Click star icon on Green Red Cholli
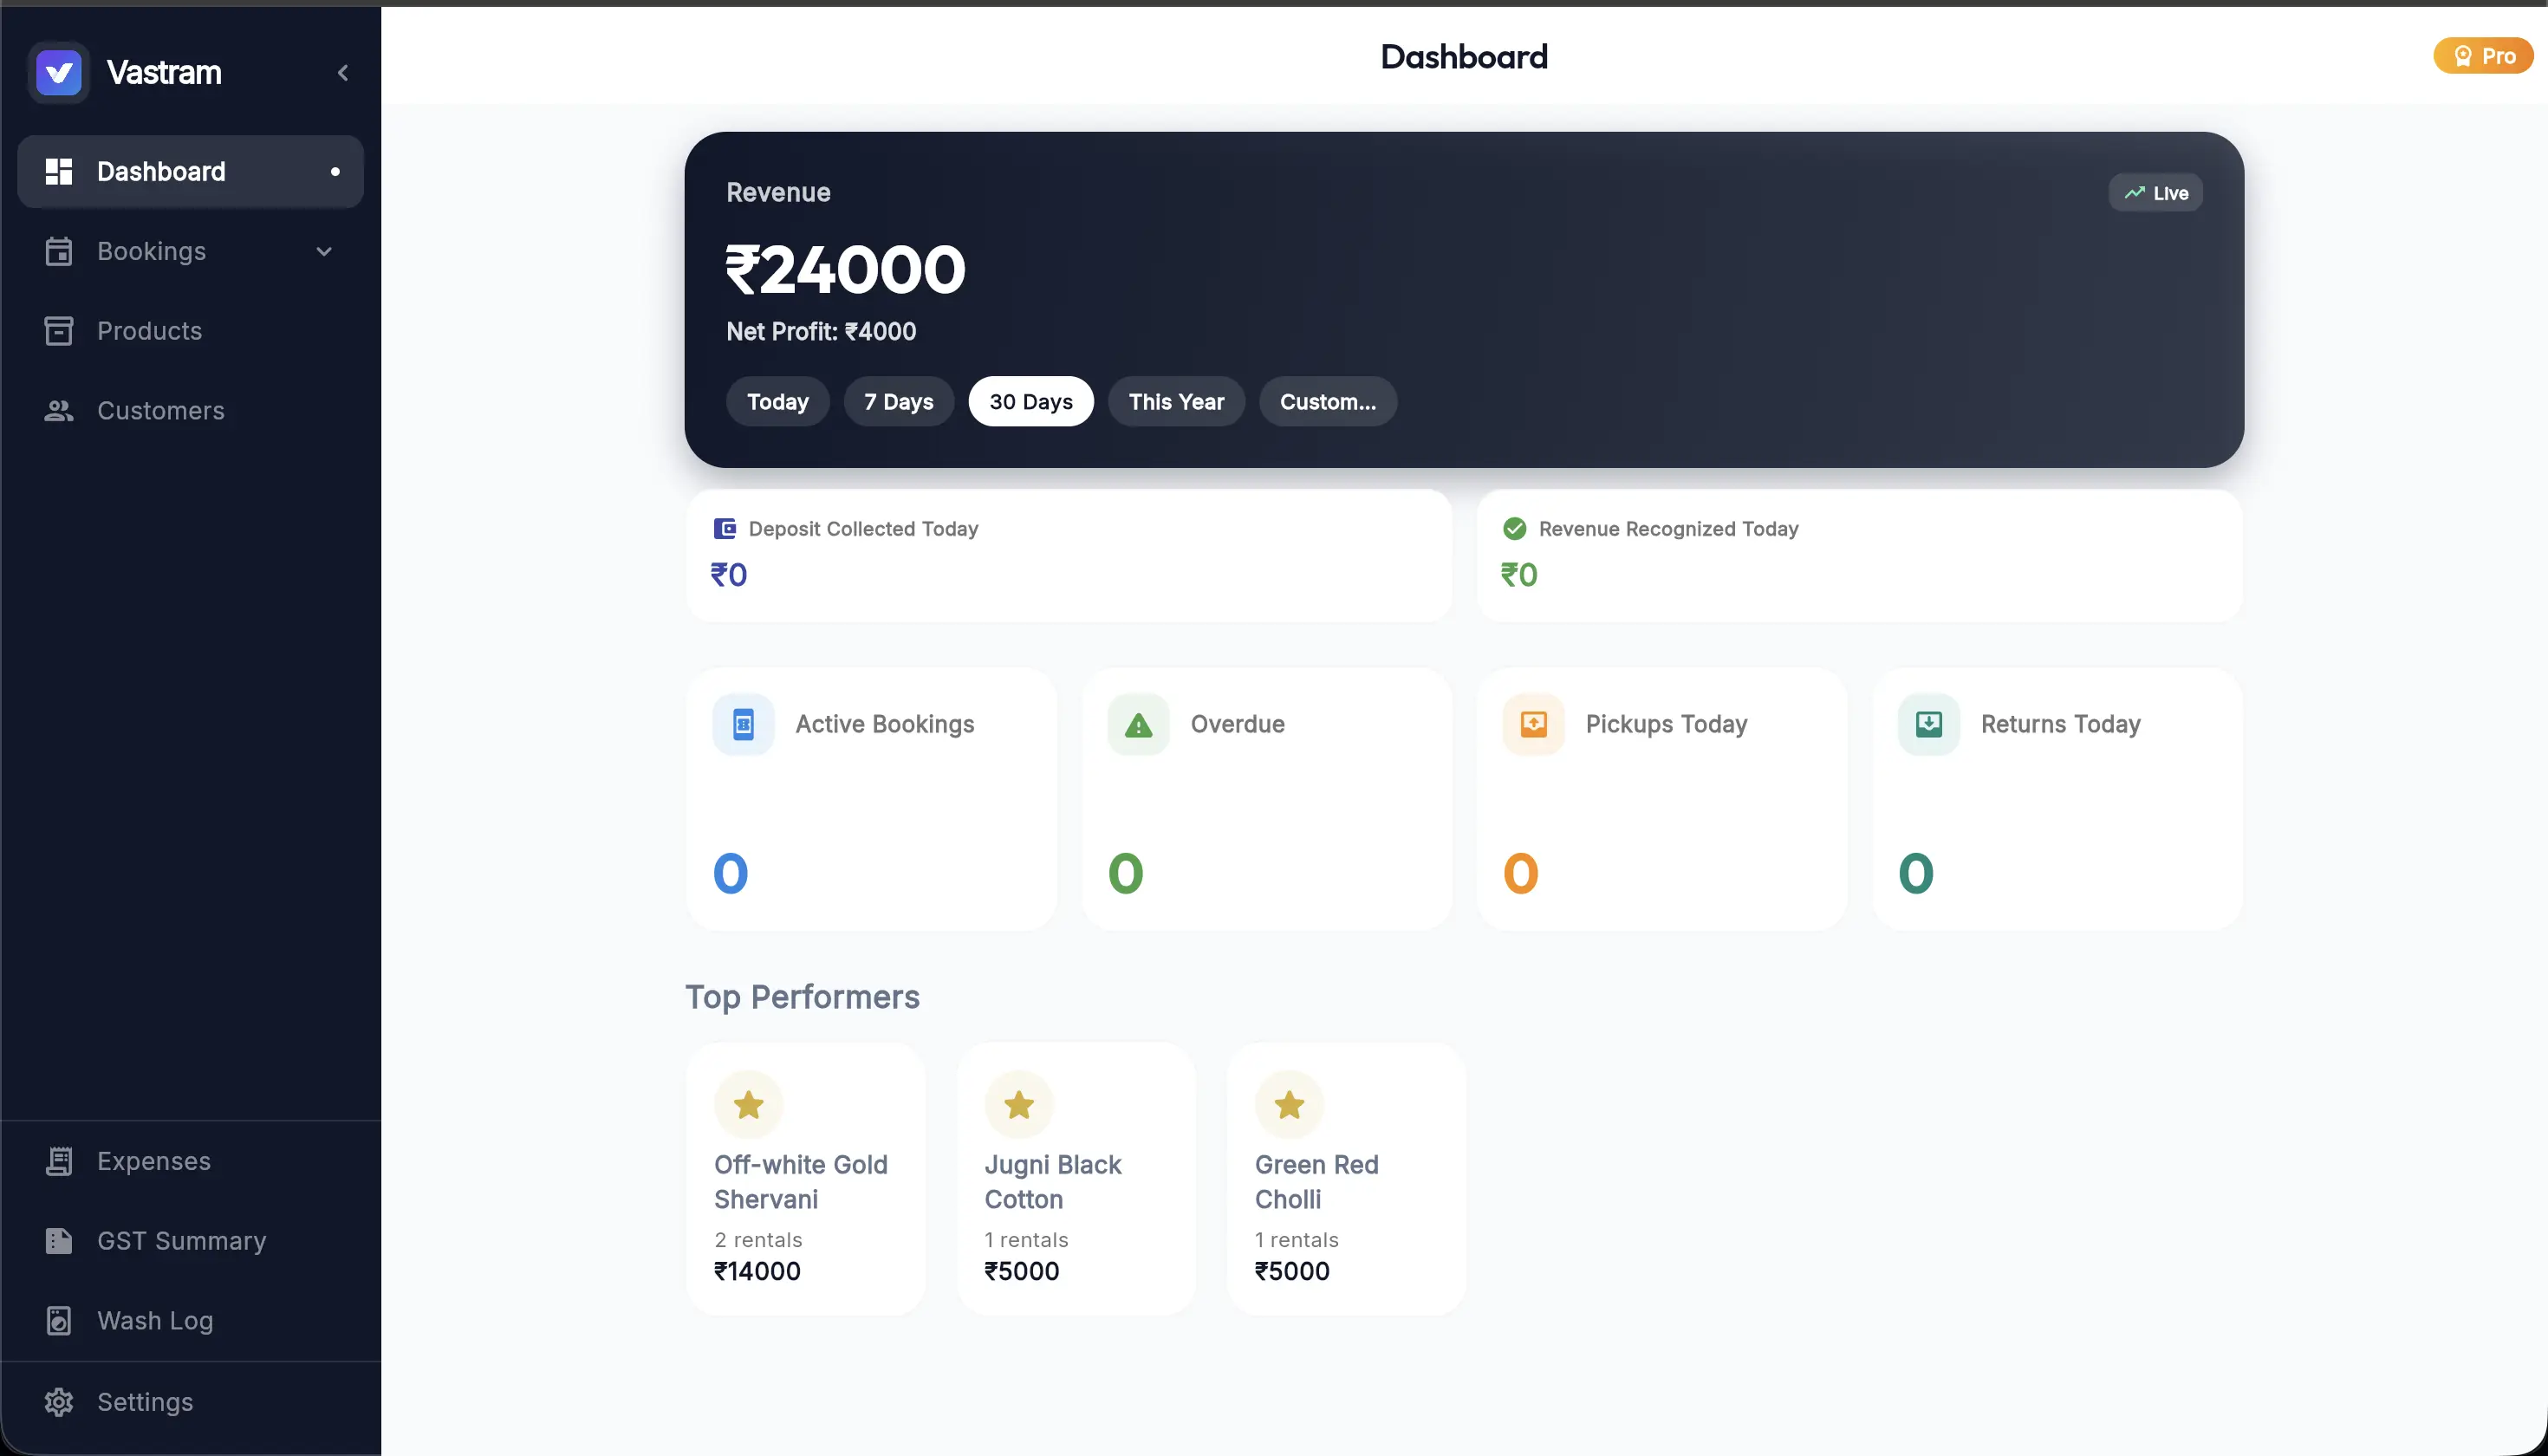2548x1456 pixels. tap(1289, 1105)
